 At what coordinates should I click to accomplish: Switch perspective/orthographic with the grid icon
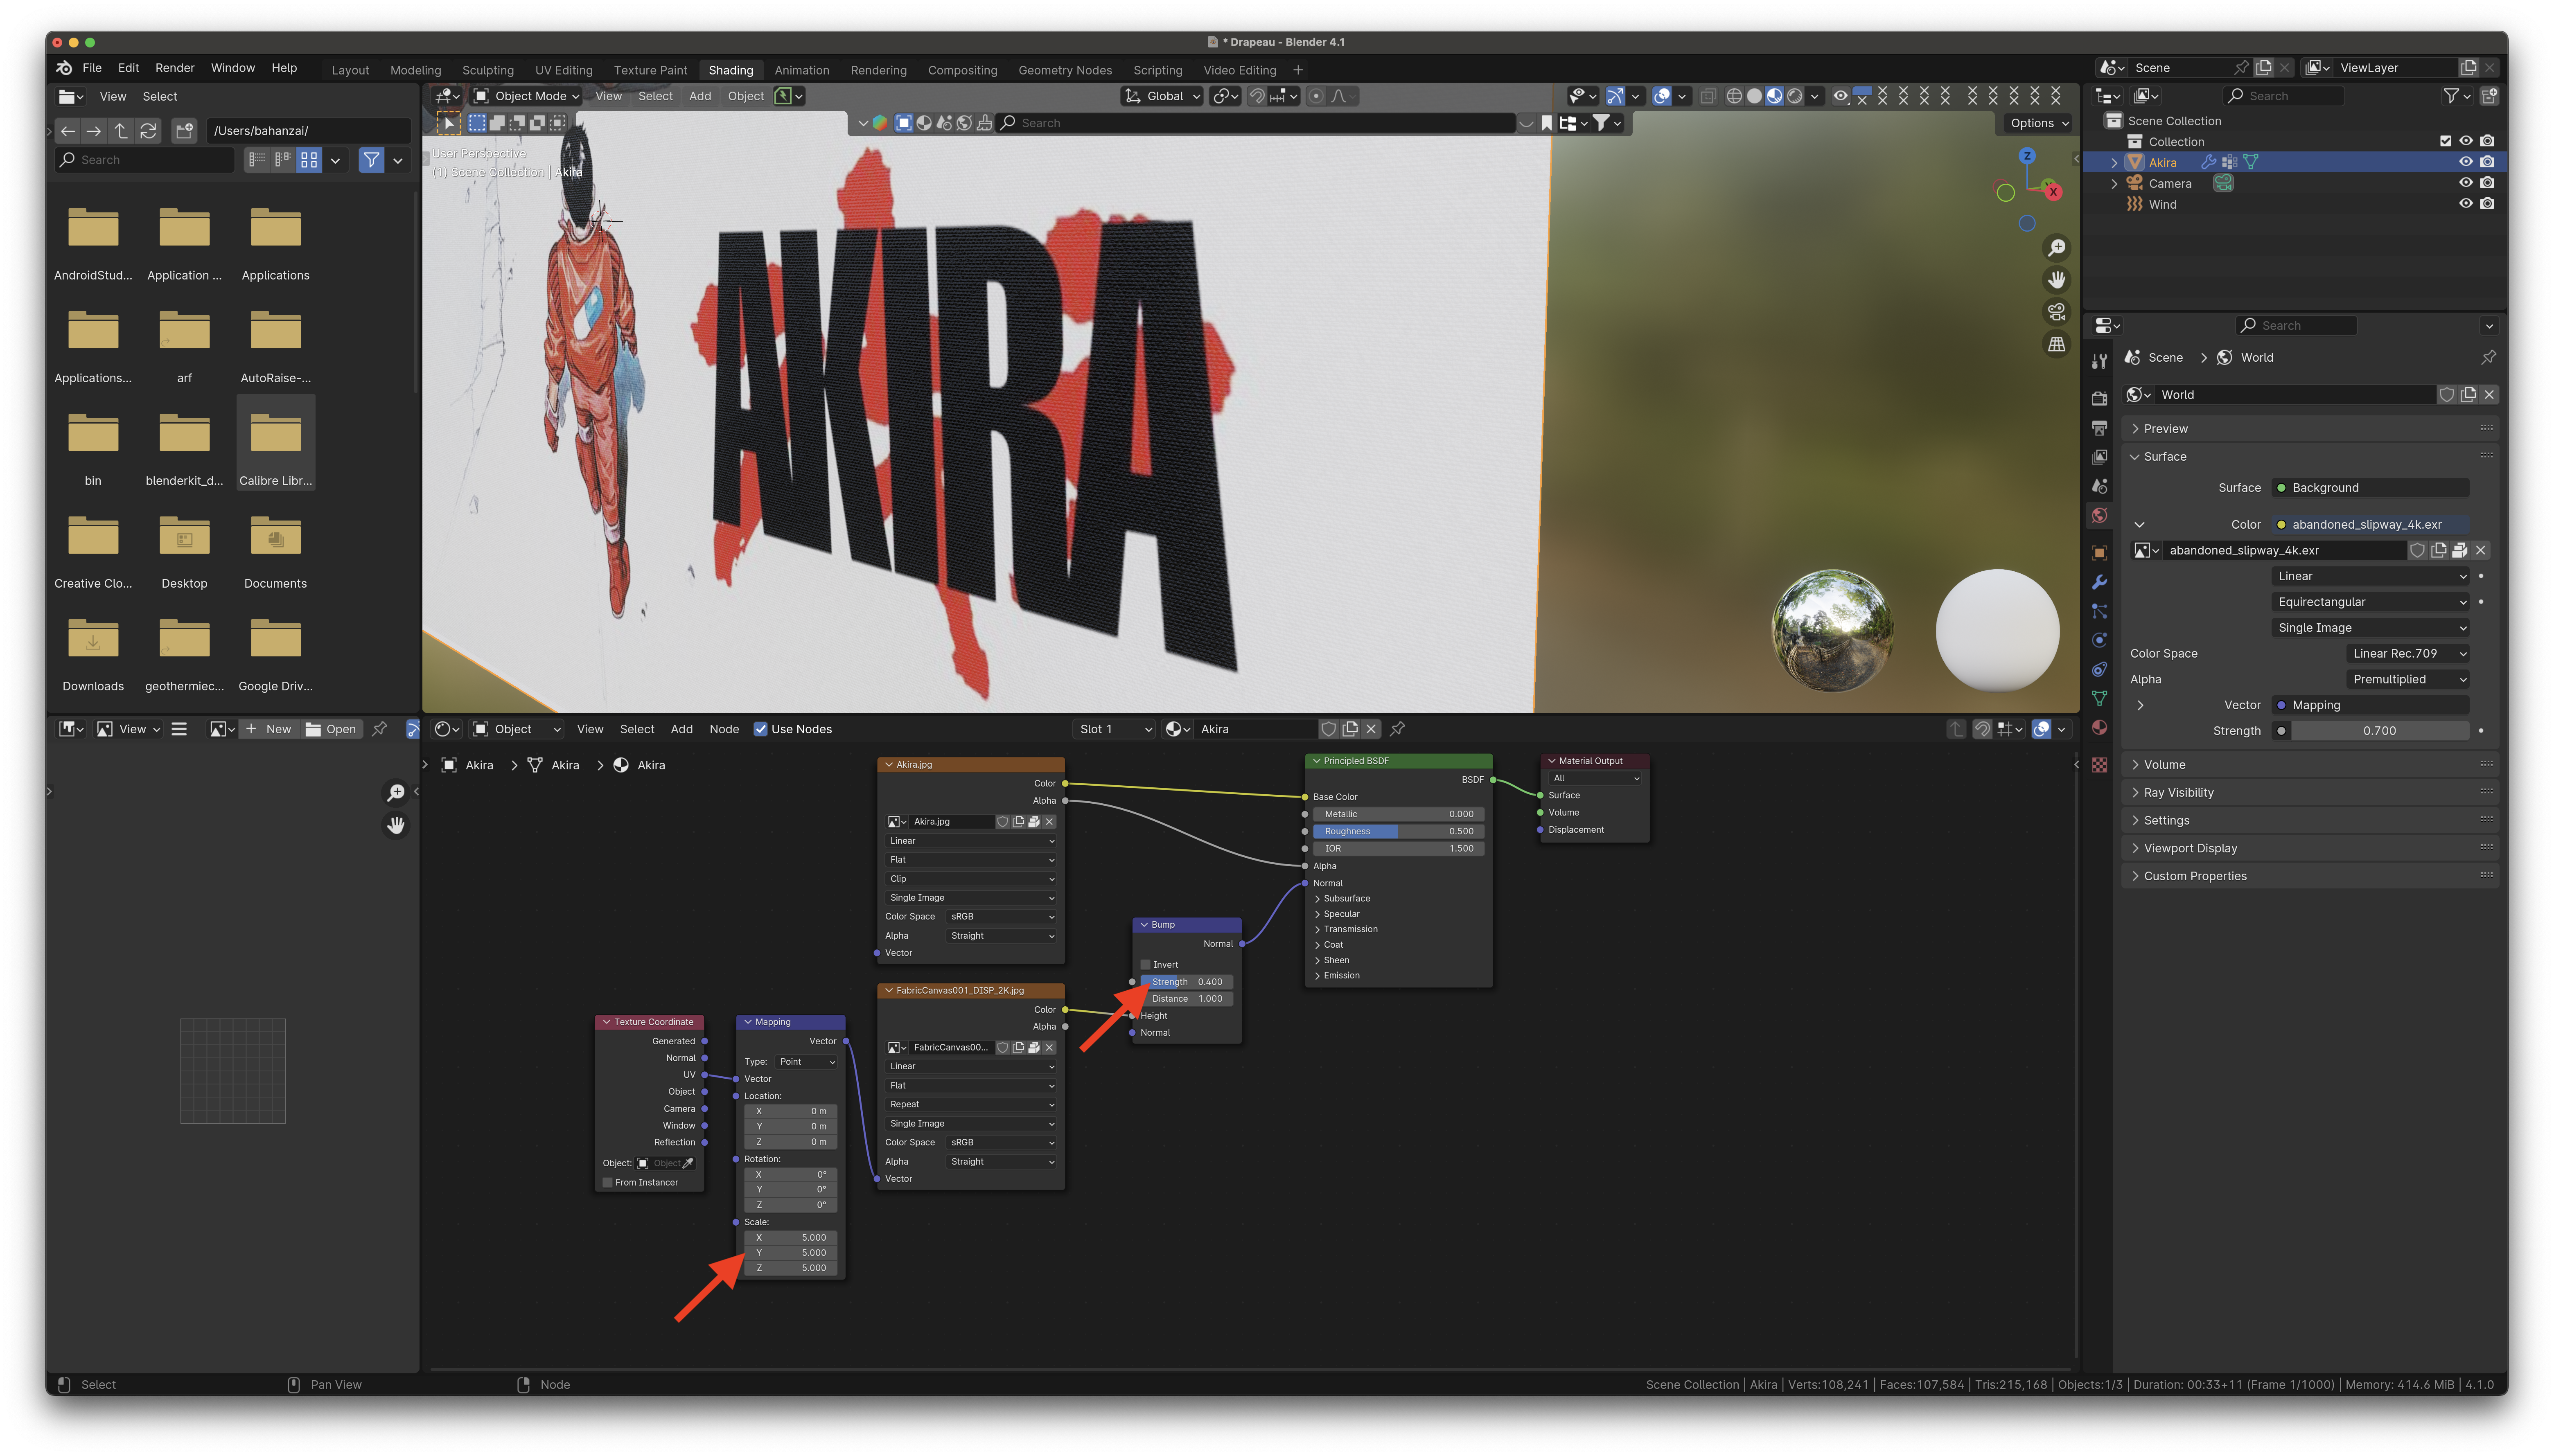tap(2056, 344)
